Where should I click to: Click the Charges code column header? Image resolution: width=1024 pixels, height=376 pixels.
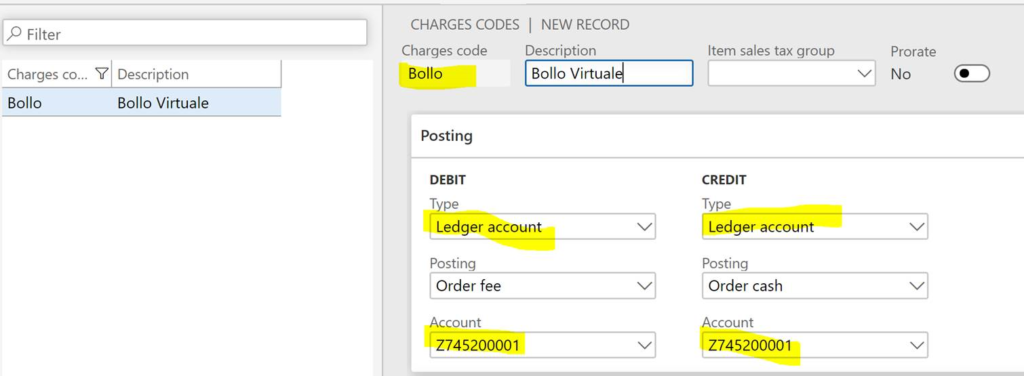(x=56, y=74)
